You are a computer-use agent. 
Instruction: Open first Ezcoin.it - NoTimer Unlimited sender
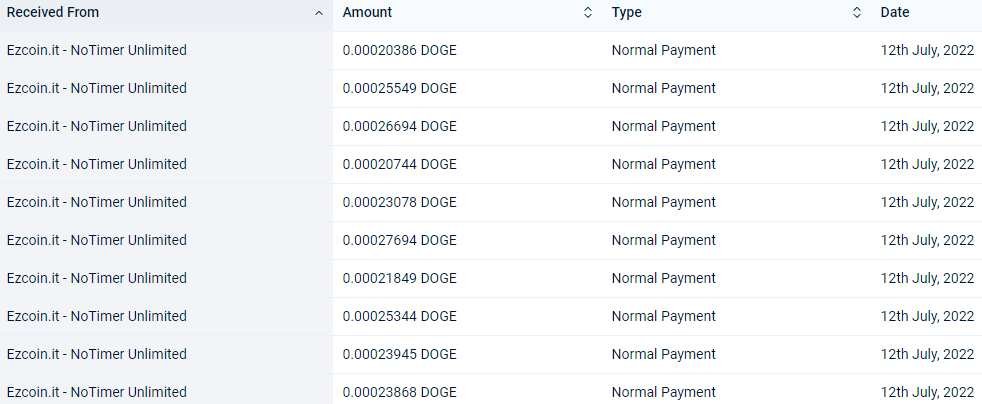click(96, 50)
